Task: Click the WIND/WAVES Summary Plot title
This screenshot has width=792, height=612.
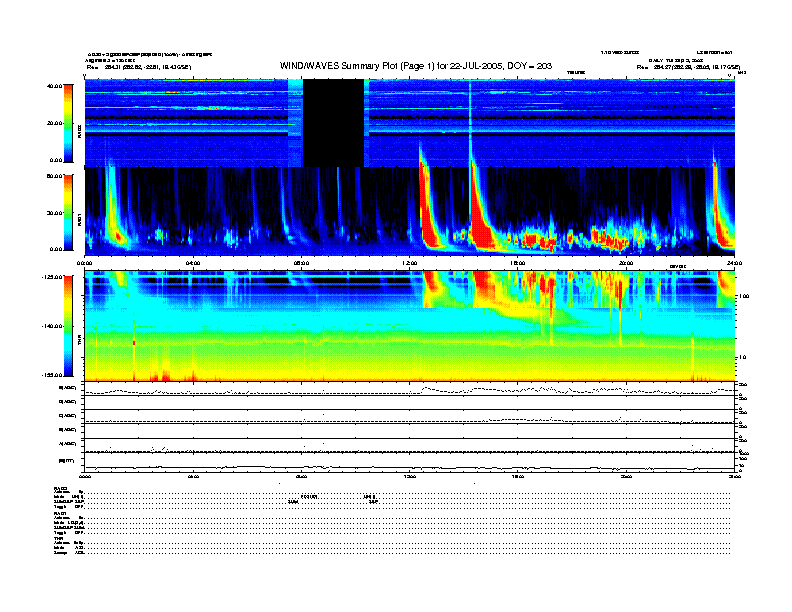Action: point(416,66)
